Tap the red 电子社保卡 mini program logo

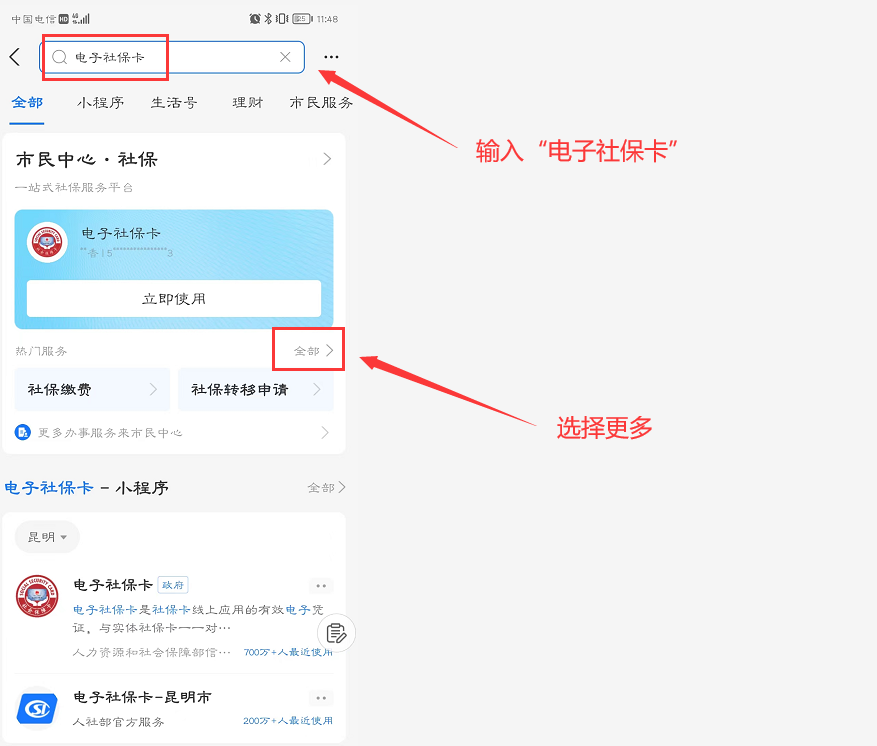click(37, 596)
